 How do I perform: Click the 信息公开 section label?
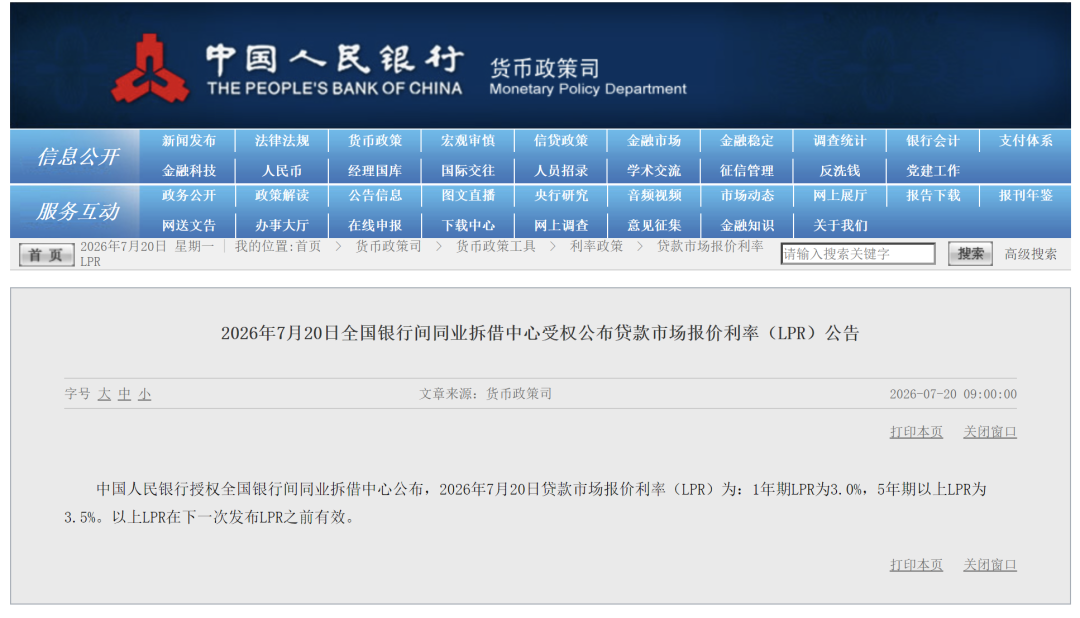point(78,156)
